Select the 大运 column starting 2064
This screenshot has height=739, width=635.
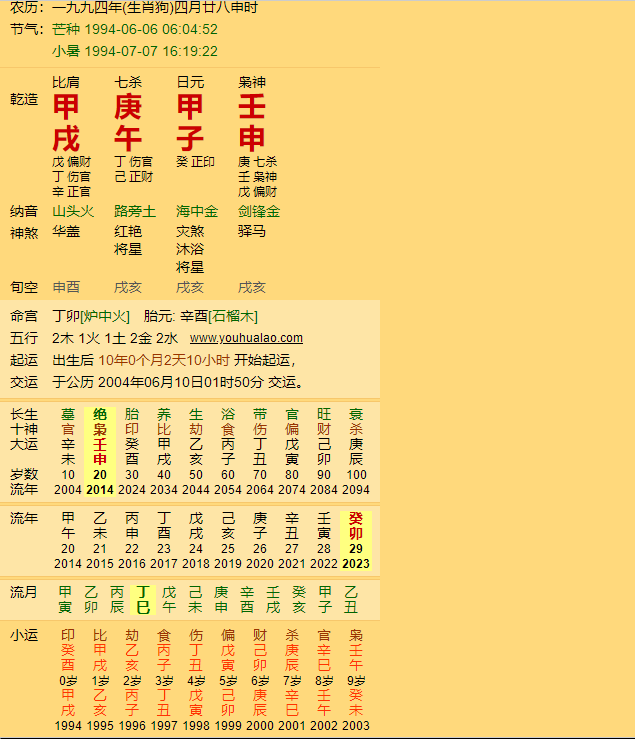point(260,452)
